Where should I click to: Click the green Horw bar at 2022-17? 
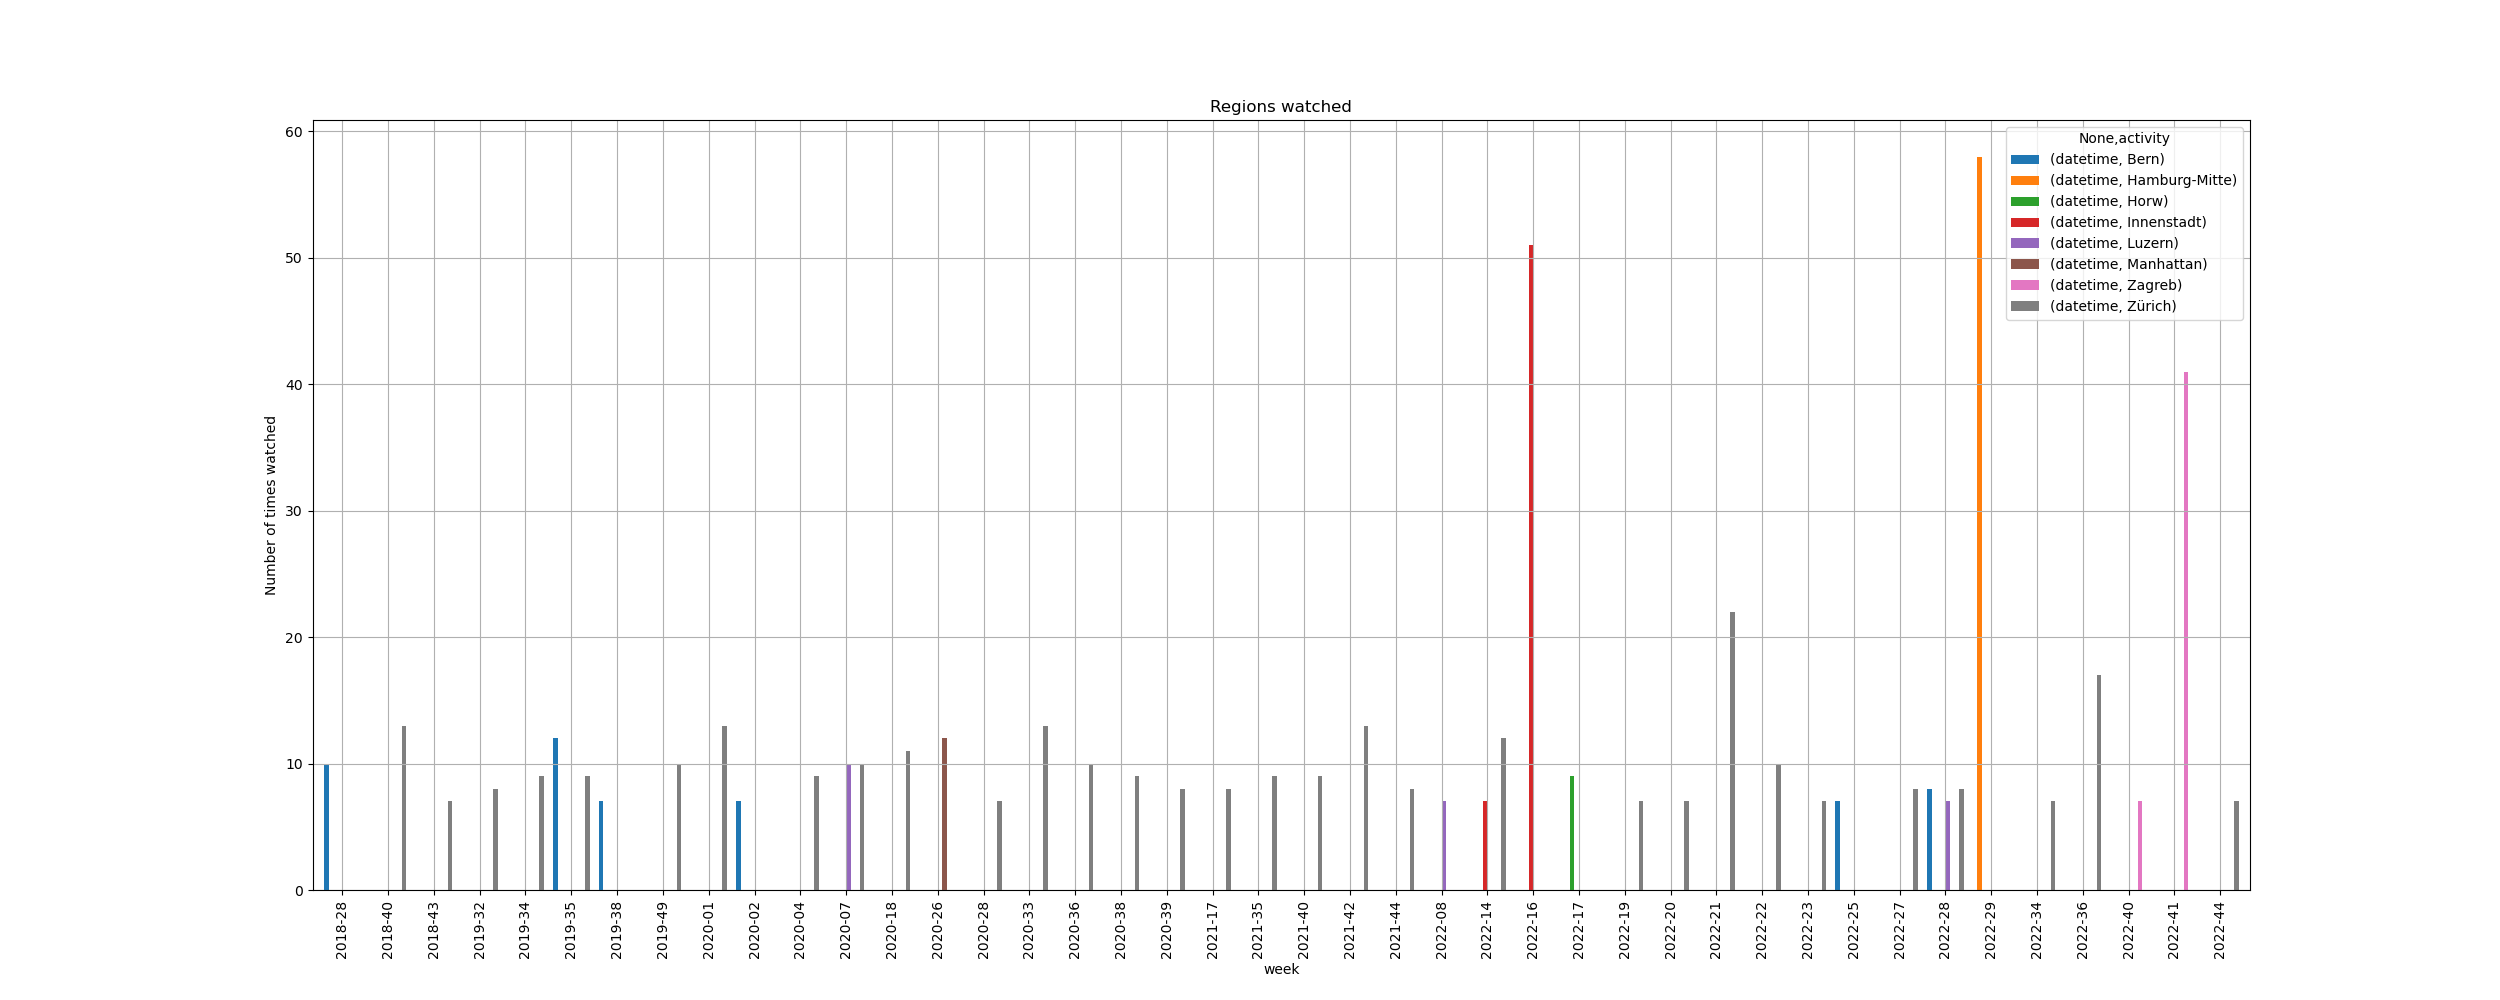pyautogui.click(x=1572, y=833)
